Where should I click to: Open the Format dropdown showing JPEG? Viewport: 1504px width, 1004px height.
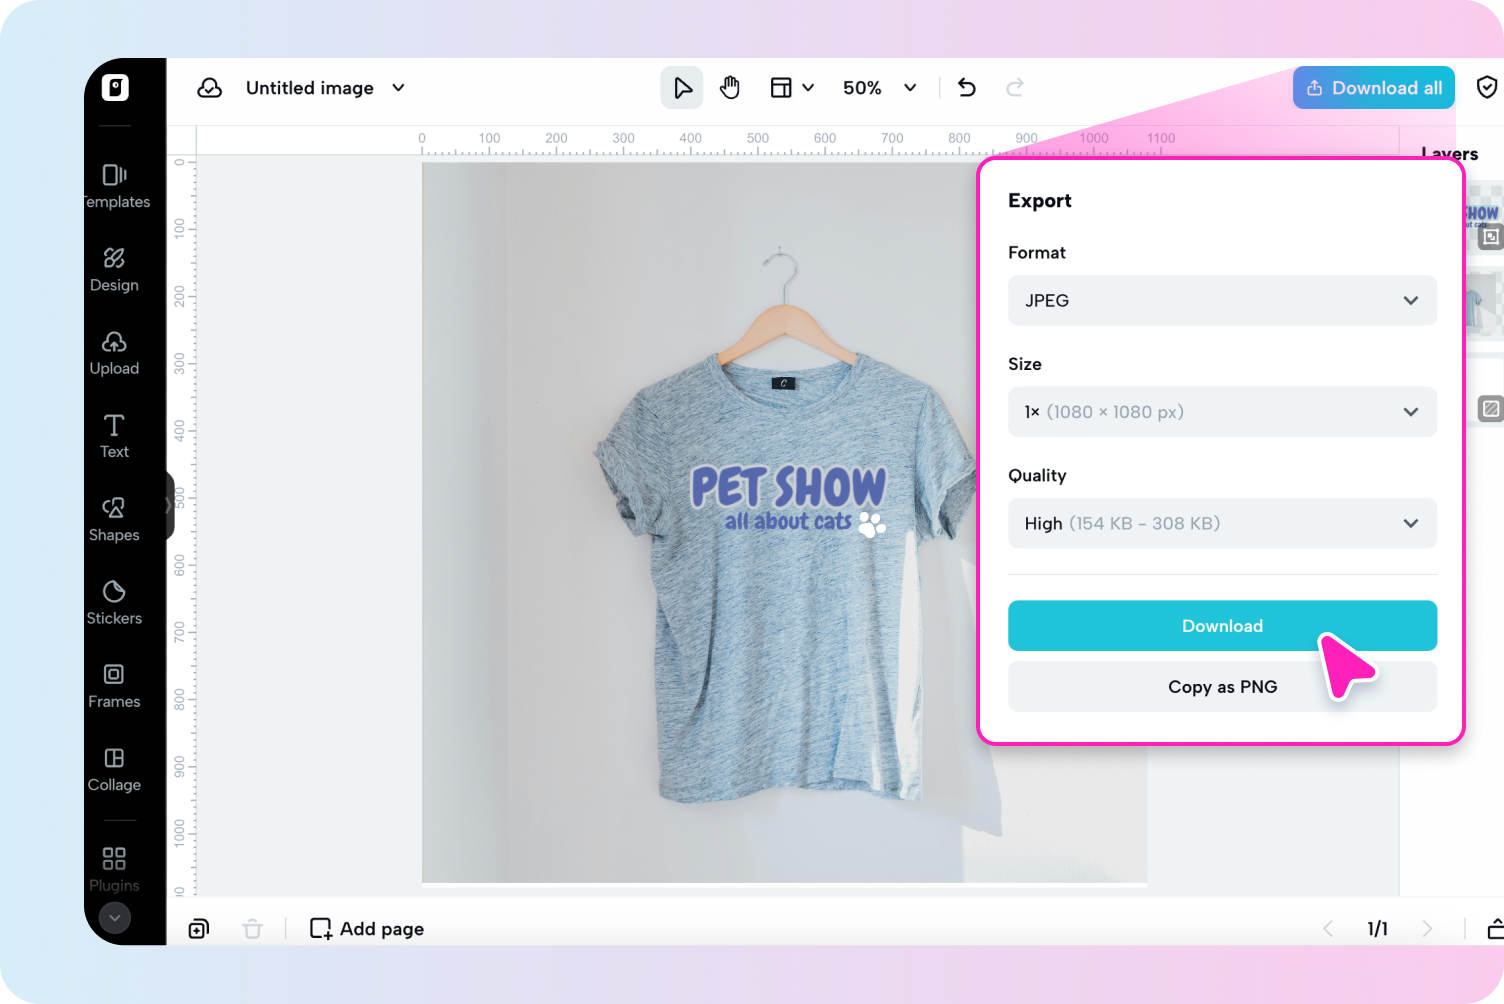(1222, 300)
